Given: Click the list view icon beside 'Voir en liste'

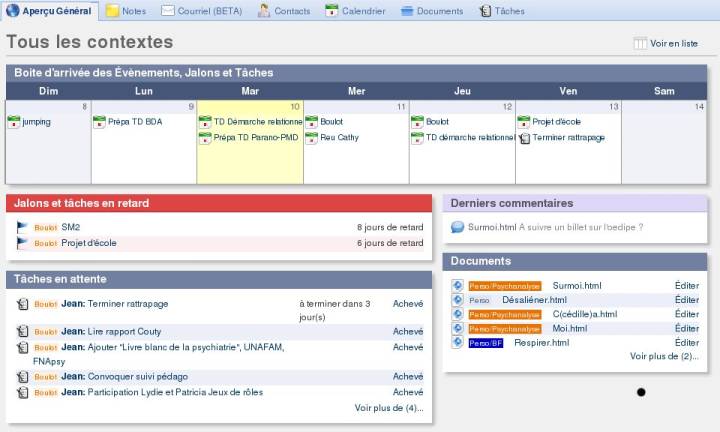Looking at the screenshot, I should (640, 43).
